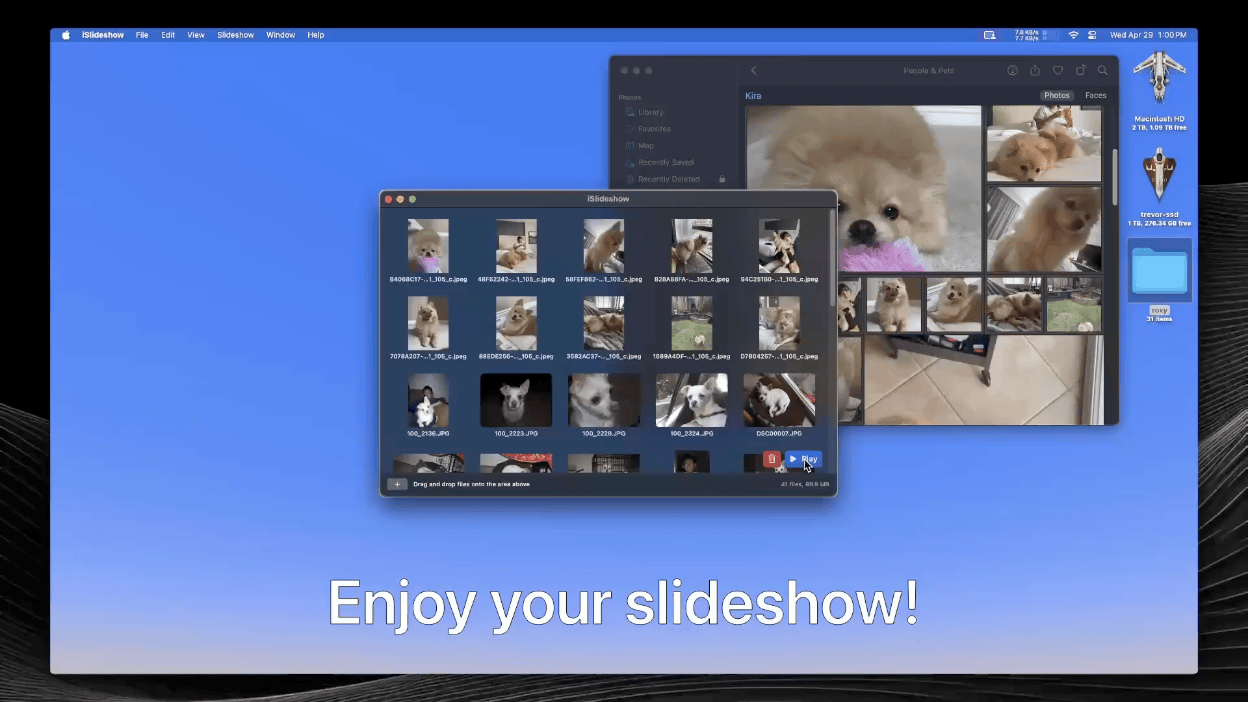The image size is (1248, 702).
Task: Open Control Center in the menu bar
Action: pyautogui.click(x=1094, y=35)
